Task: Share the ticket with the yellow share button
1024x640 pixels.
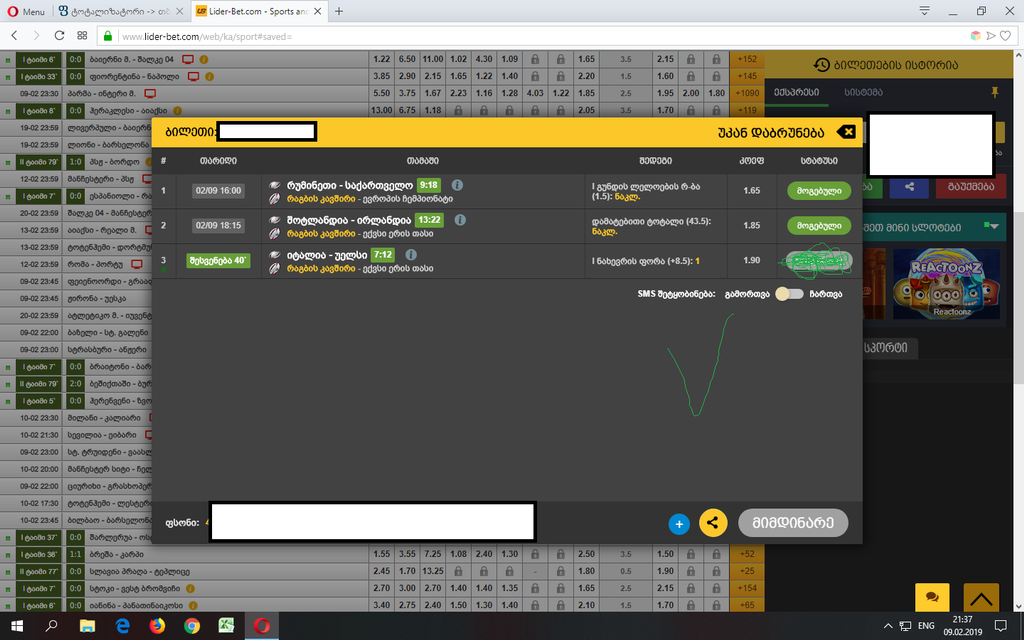Action: pyautogui.click(x=713, y=522)
